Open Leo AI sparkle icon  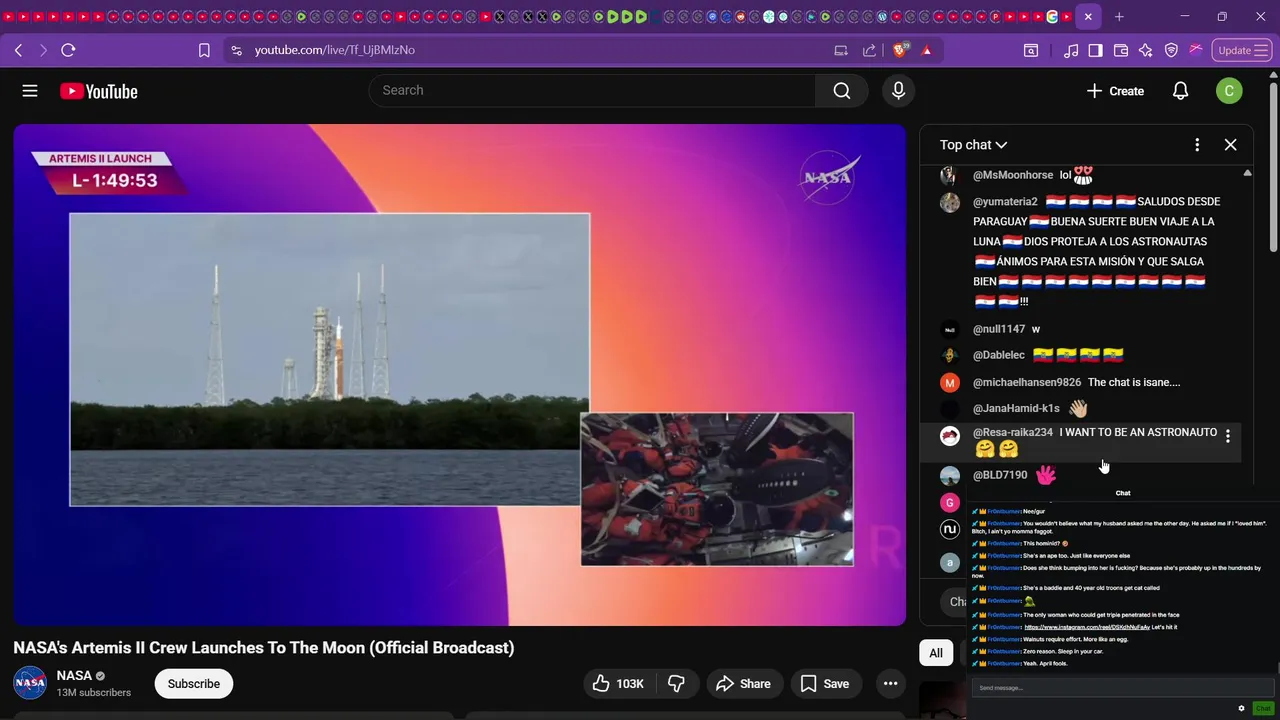[1146, 50]
